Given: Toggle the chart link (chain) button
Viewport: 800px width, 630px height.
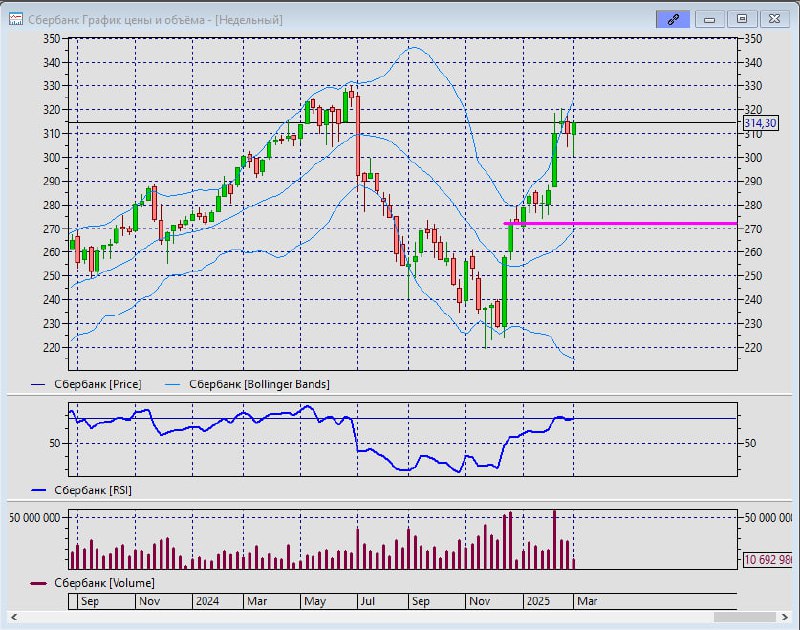Looking at the screenshot, I should click(673, 19).
